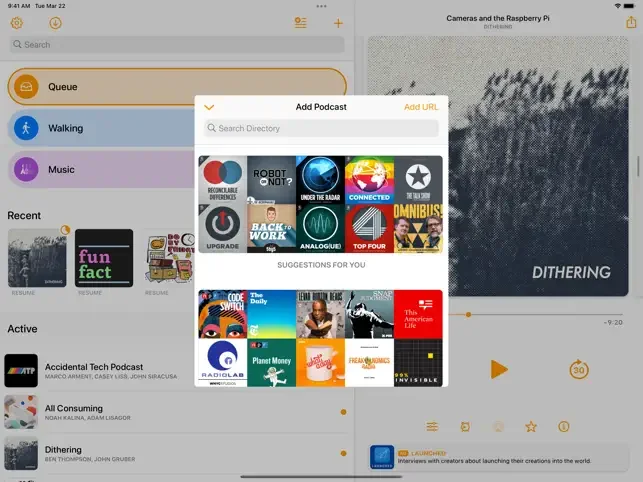Click the main Search field

click(x=177, y=44)
